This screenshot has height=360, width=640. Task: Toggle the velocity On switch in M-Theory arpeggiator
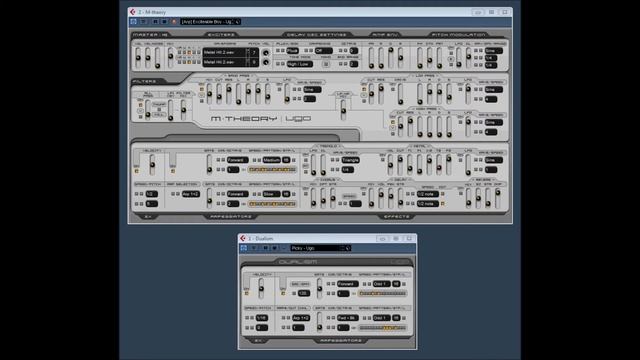(136, 171)
